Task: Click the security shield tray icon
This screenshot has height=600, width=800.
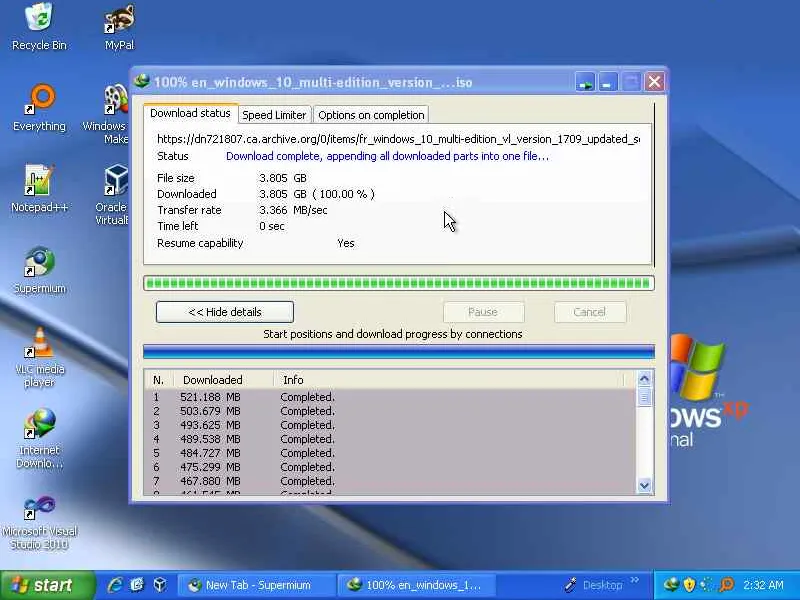Action: pos(689,585)
